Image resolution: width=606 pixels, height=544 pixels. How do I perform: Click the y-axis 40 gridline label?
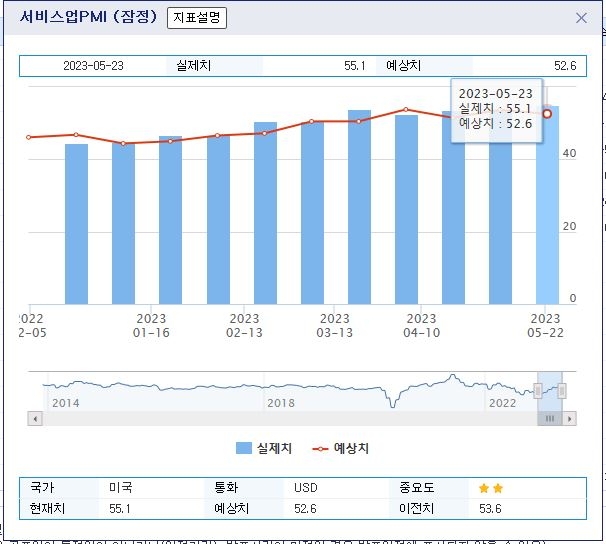pos(569,153)
